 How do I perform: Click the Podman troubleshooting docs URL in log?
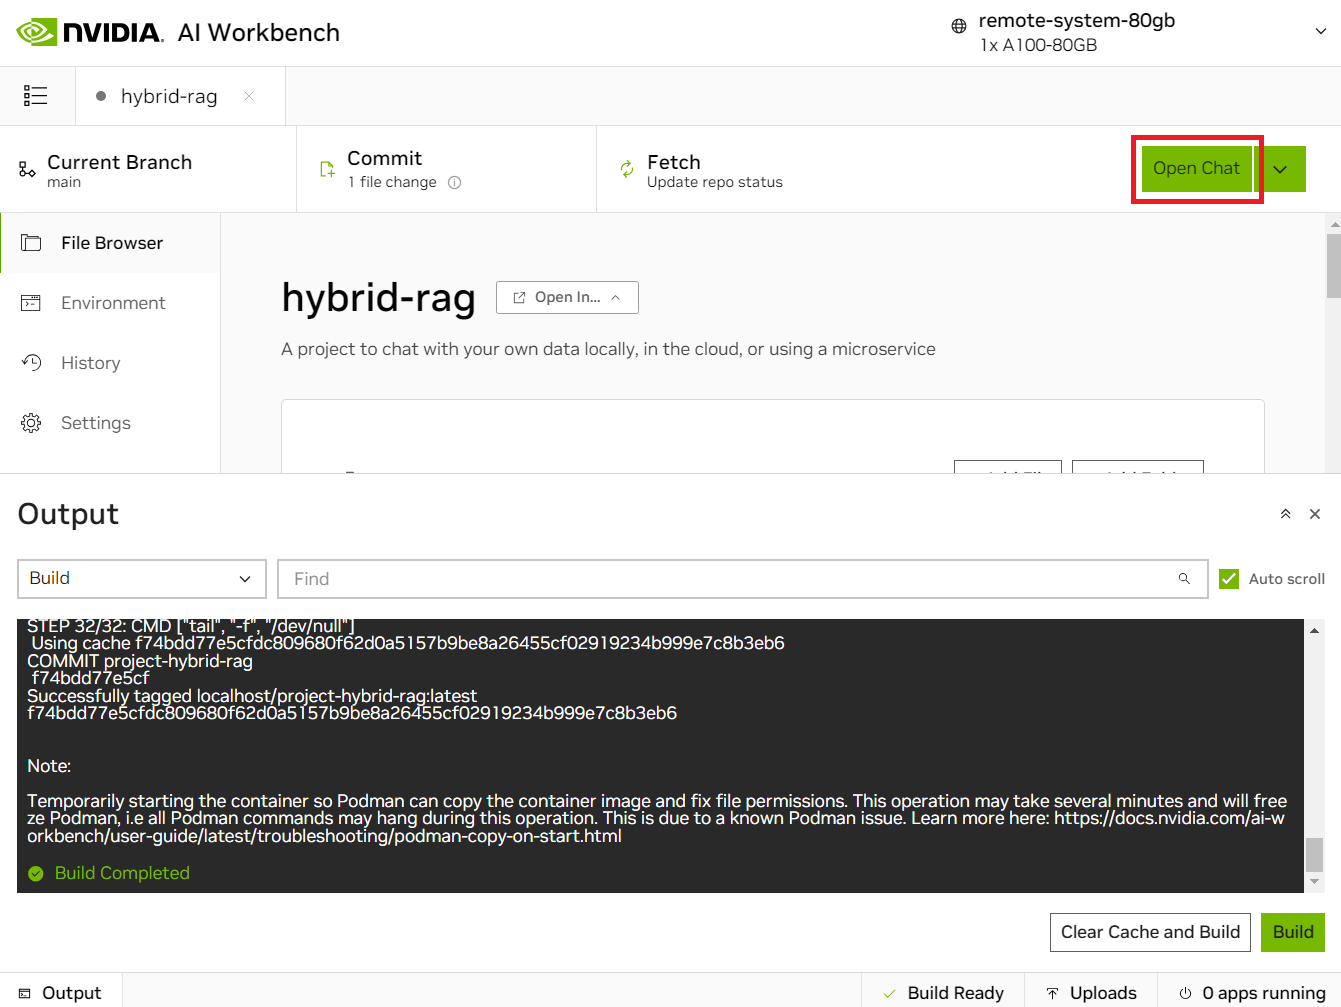(x=655, y=827)
